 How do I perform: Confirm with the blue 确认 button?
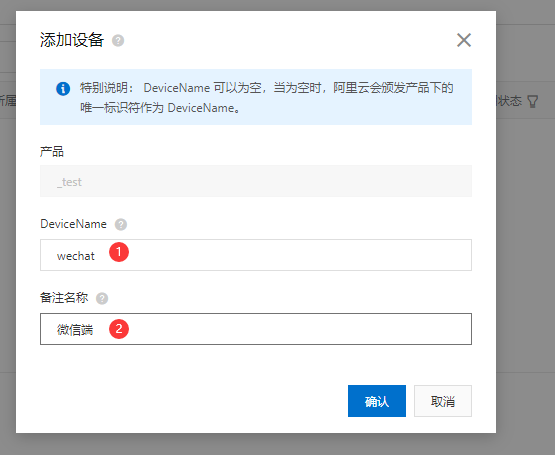point(377,401)
